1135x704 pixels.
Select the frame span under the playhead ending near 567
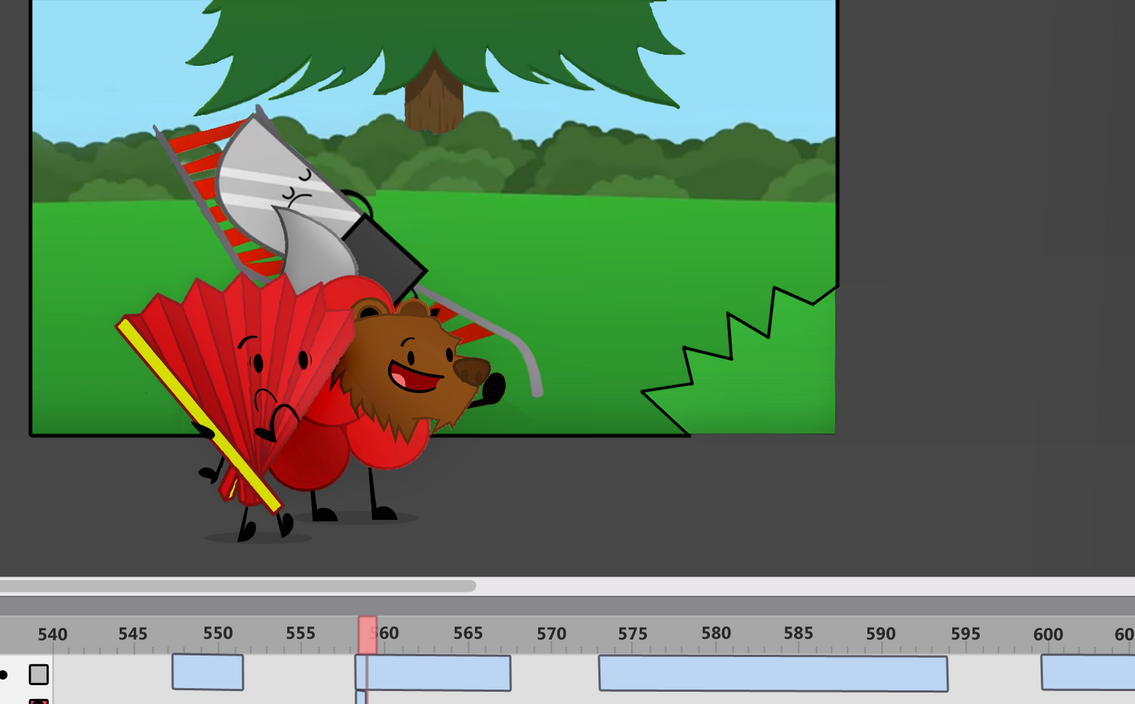click(x=433, y=673)
